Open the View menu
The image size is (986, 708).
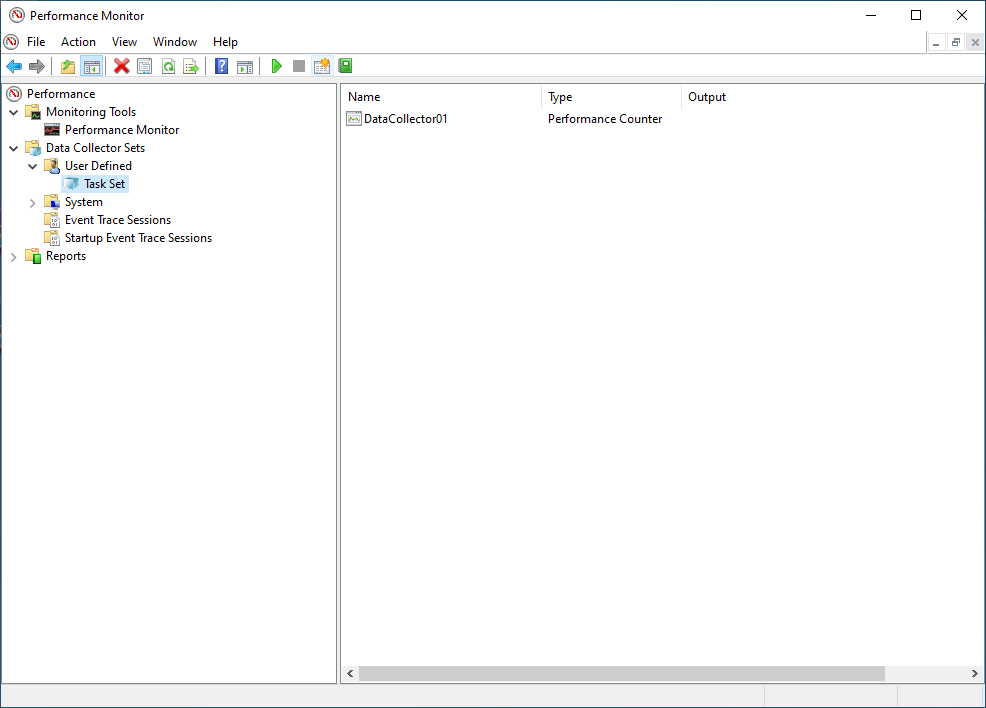tap(124, 42)
